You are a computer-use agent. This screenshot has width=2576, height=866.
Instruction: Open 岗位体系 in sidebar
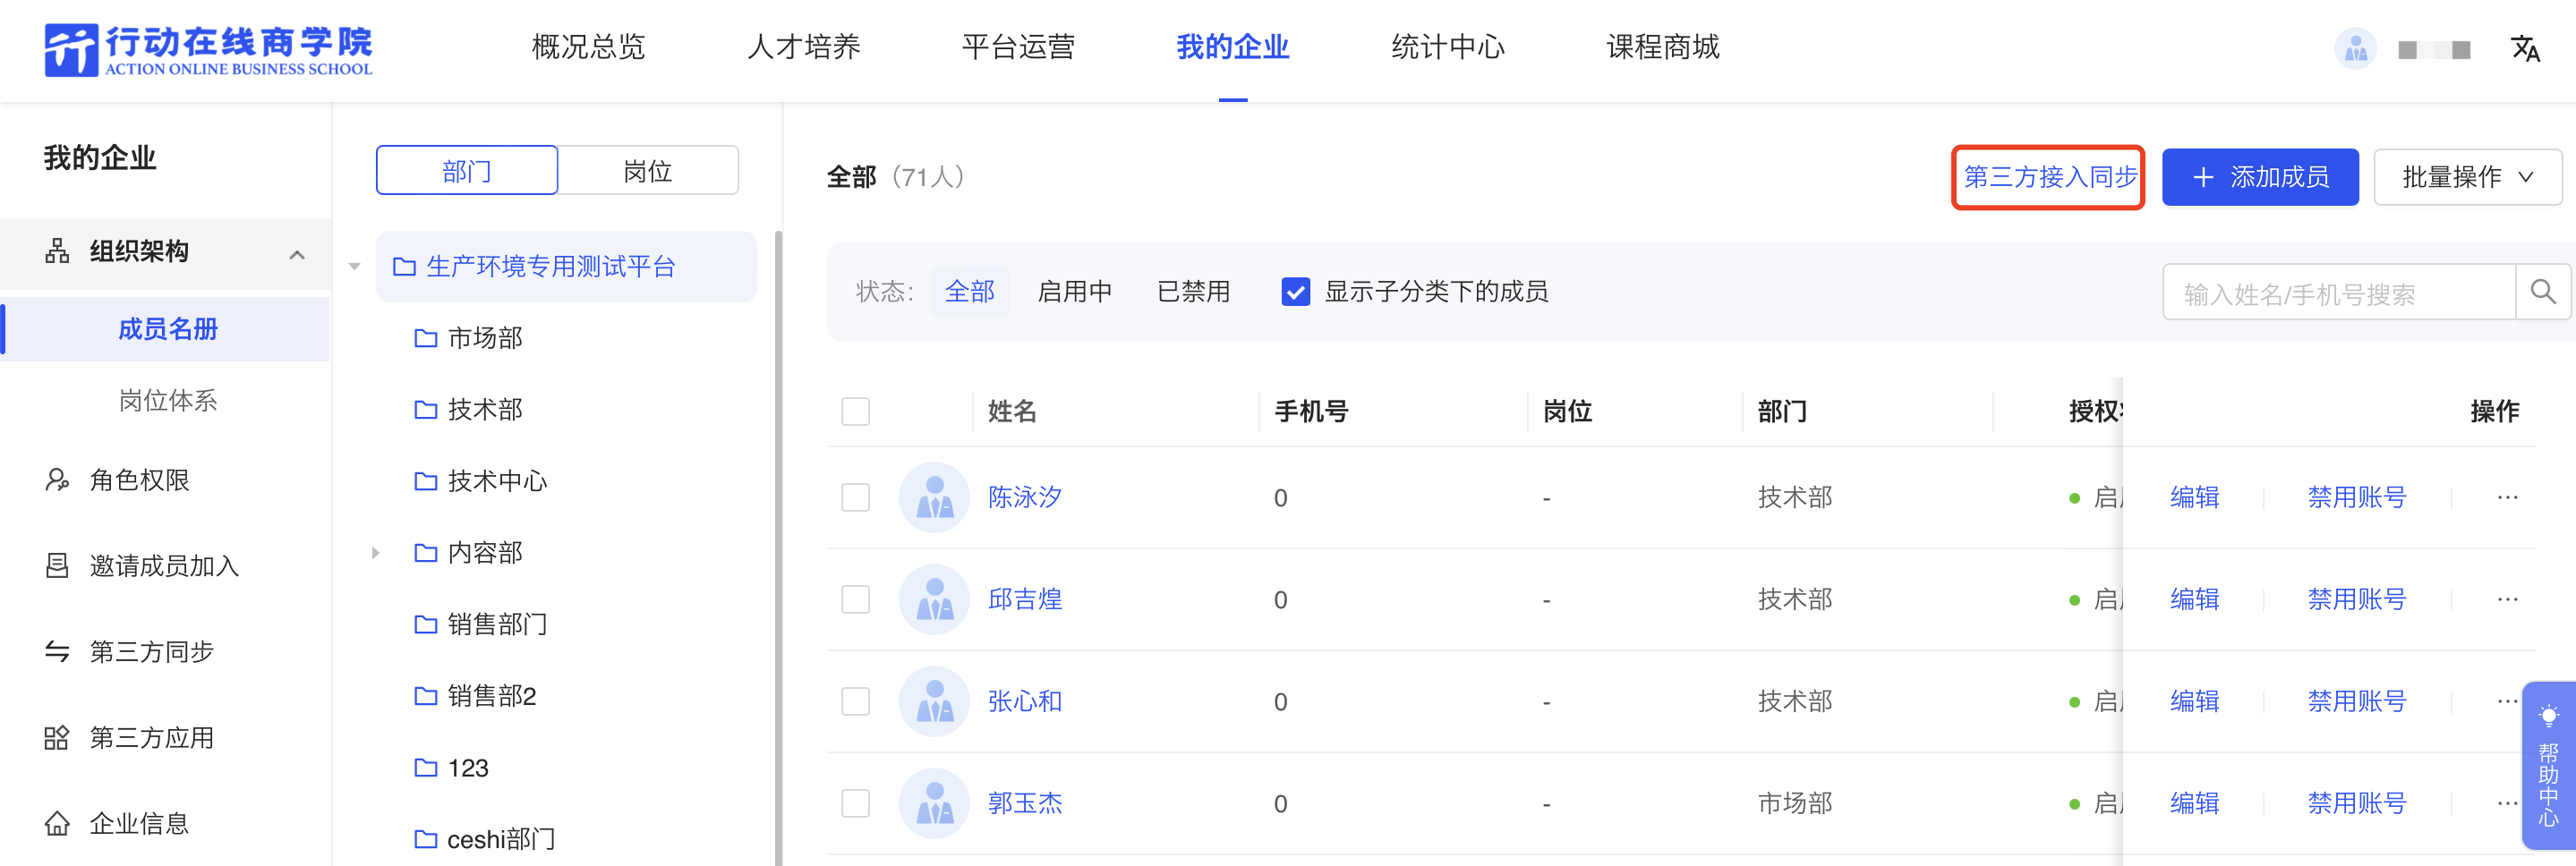pyautogui.click(x=168, y=401)
